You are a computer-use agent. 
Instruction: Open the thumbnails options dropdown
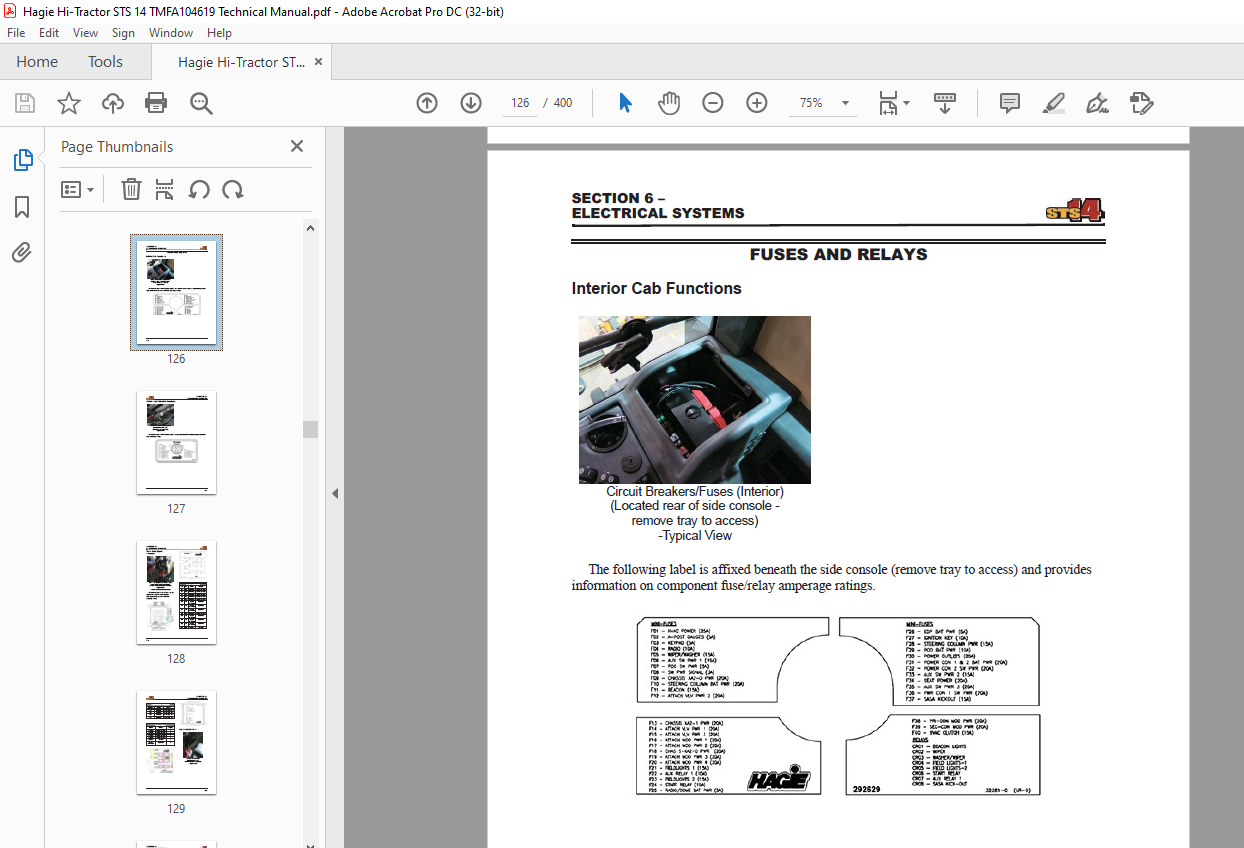[x=77, y=189]
